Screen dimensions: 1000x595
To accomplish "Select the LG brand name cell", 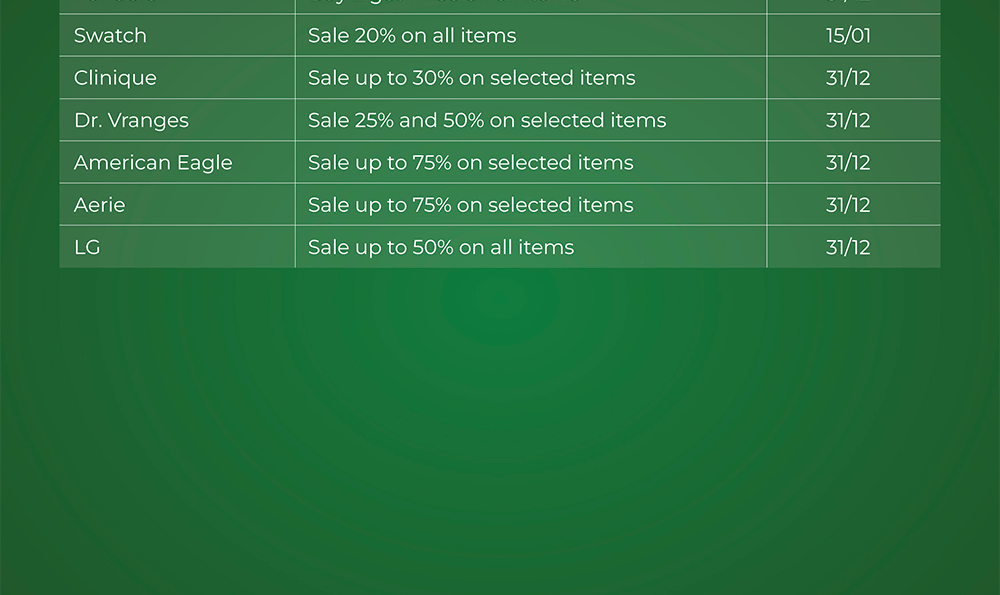I will click(87, 247).
